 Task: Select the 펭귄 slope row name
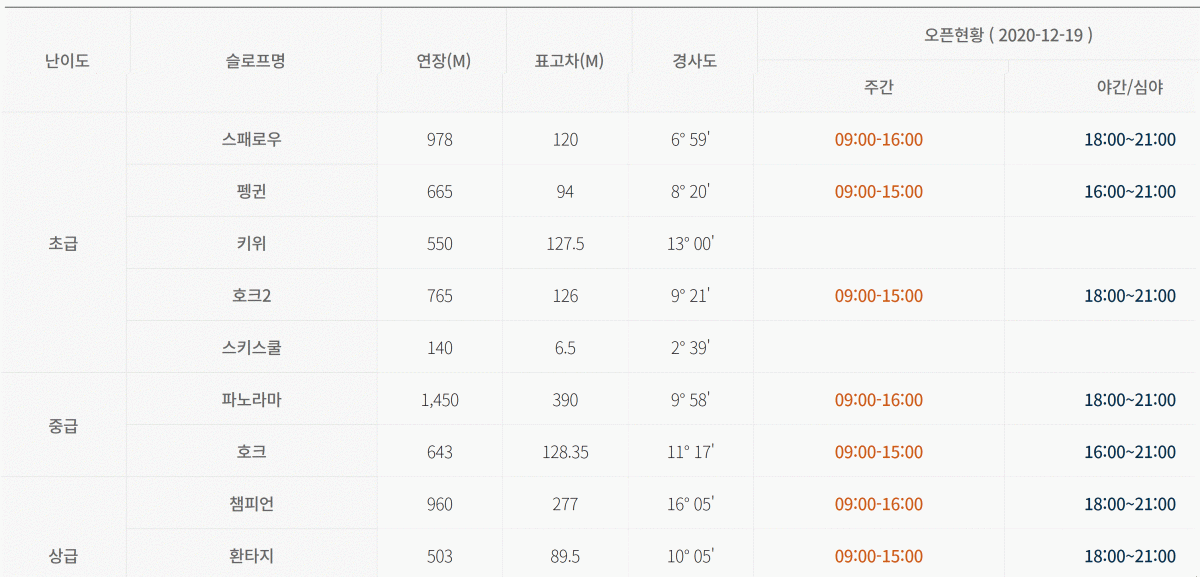(x=251, y=191)
